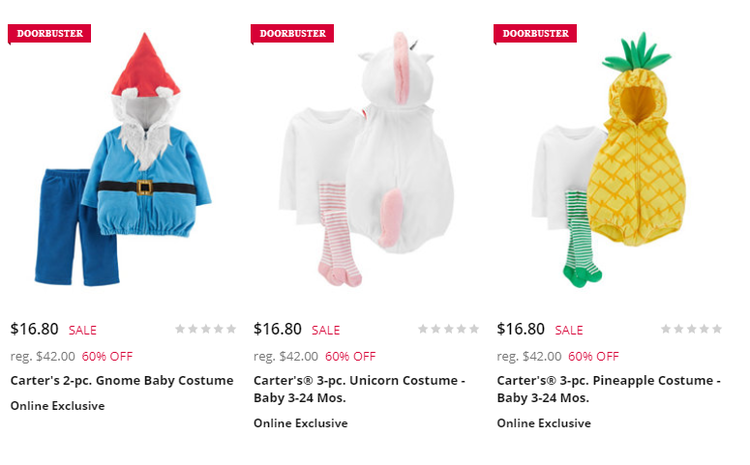The image size is (750, 465).
Task: Click 60% OFF label under unicorn costume
Action: (x=350, y=356)
